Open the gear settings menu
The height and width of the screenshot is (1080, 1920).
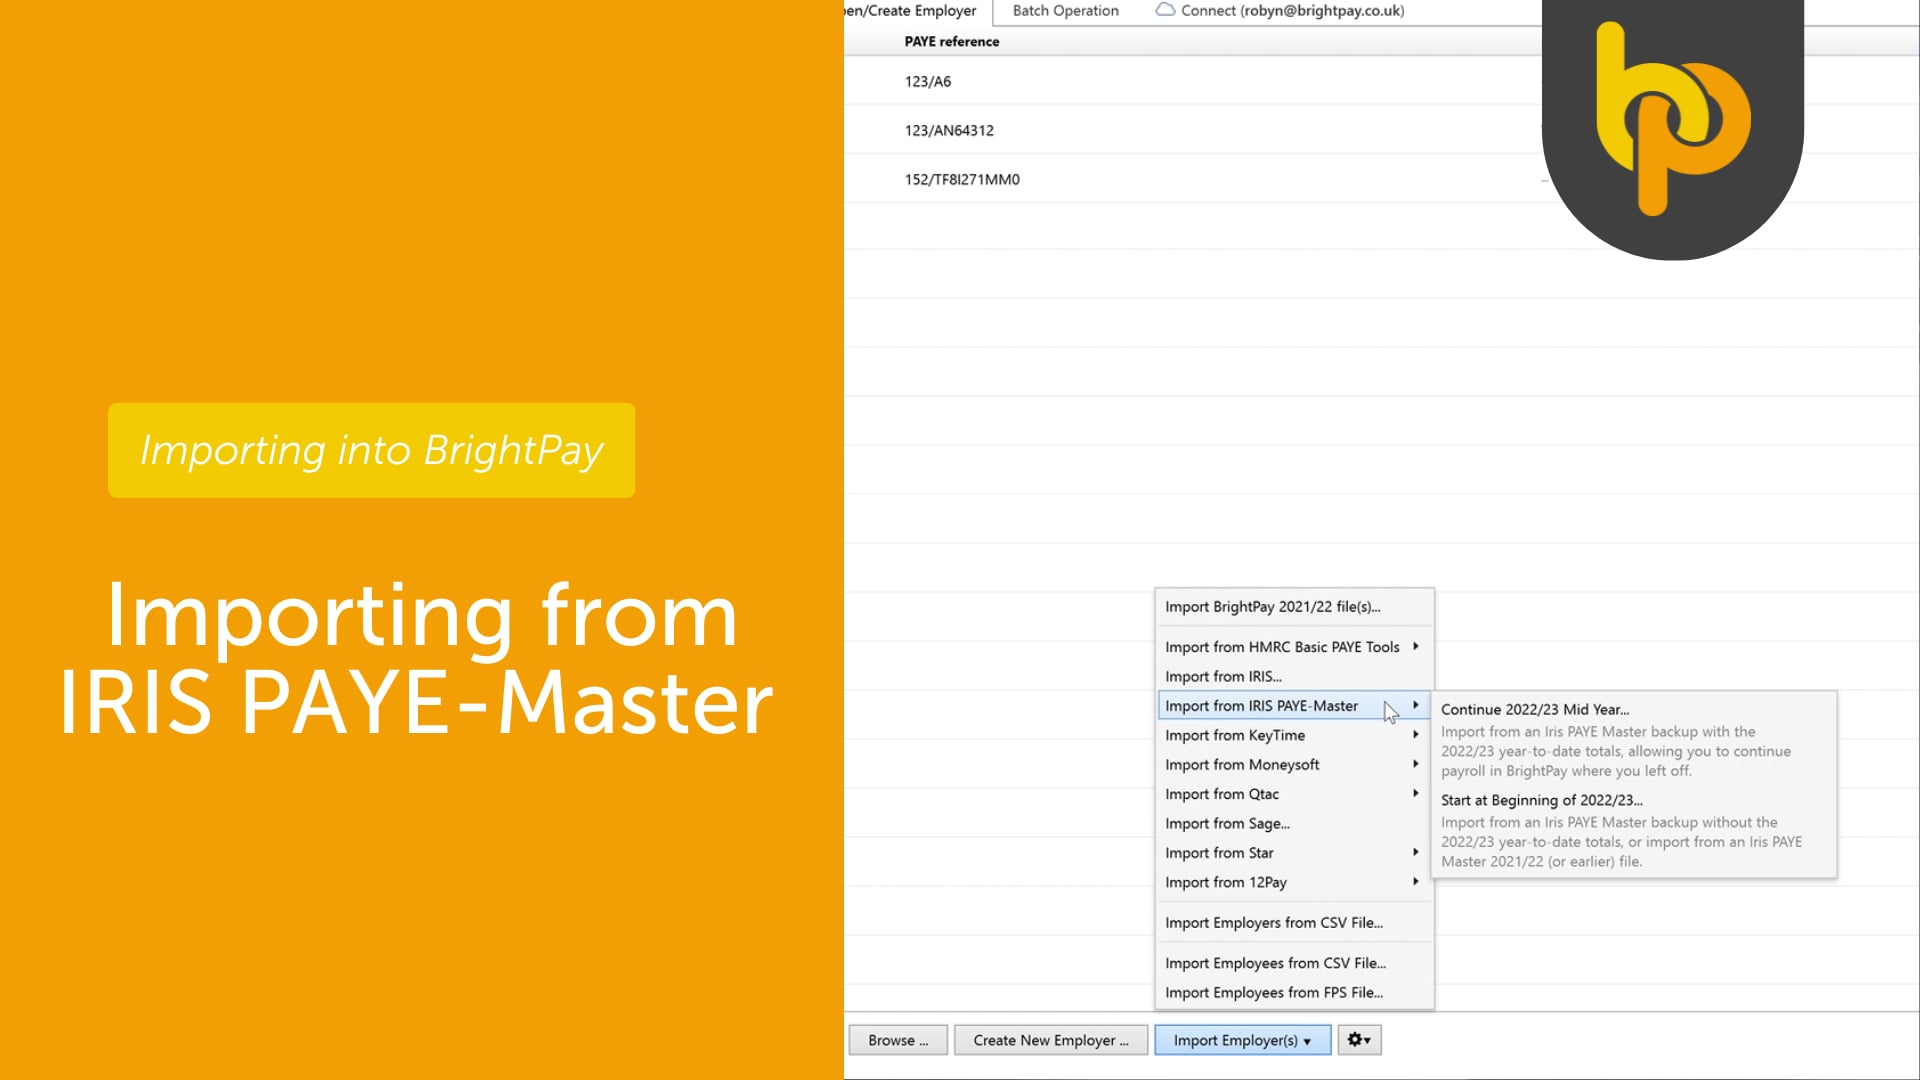point(1358,1039)
